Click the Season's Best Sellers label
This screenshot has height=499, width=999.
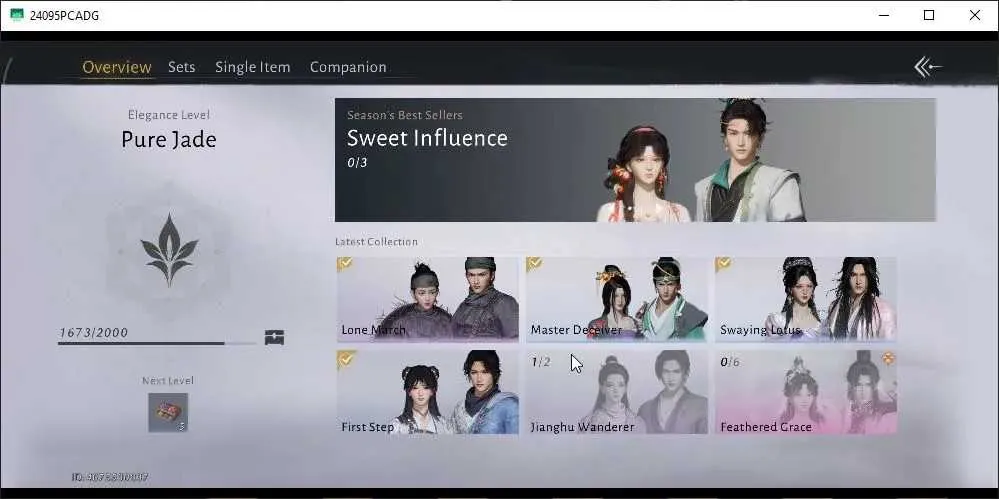coord(405,115)
